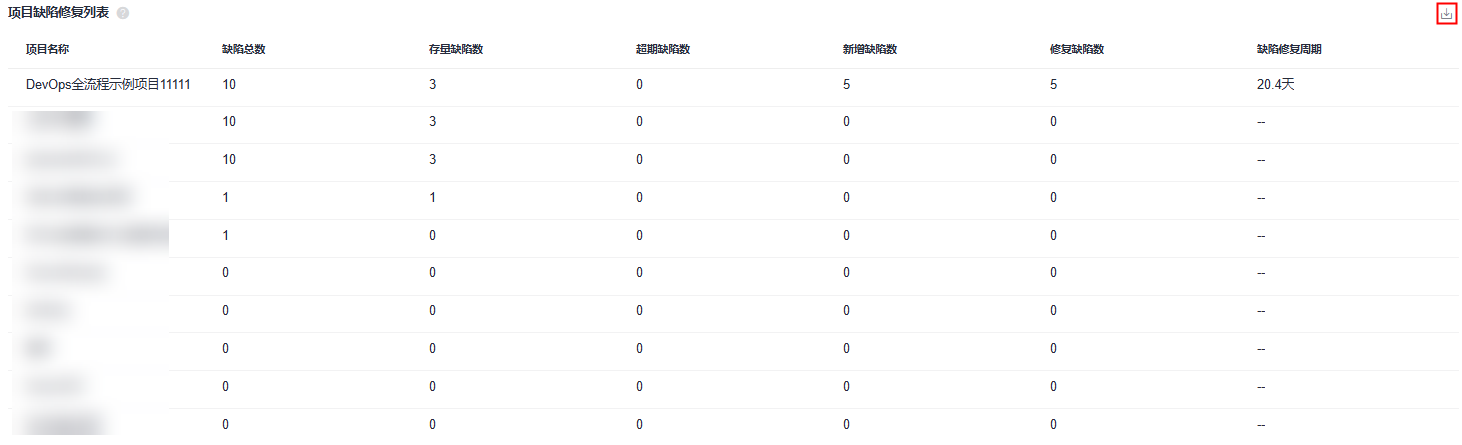This screenshot has height=445, width=1462.
Task: Click the 项目缺陷修复列表 panel title
Action: coord(58,14)
